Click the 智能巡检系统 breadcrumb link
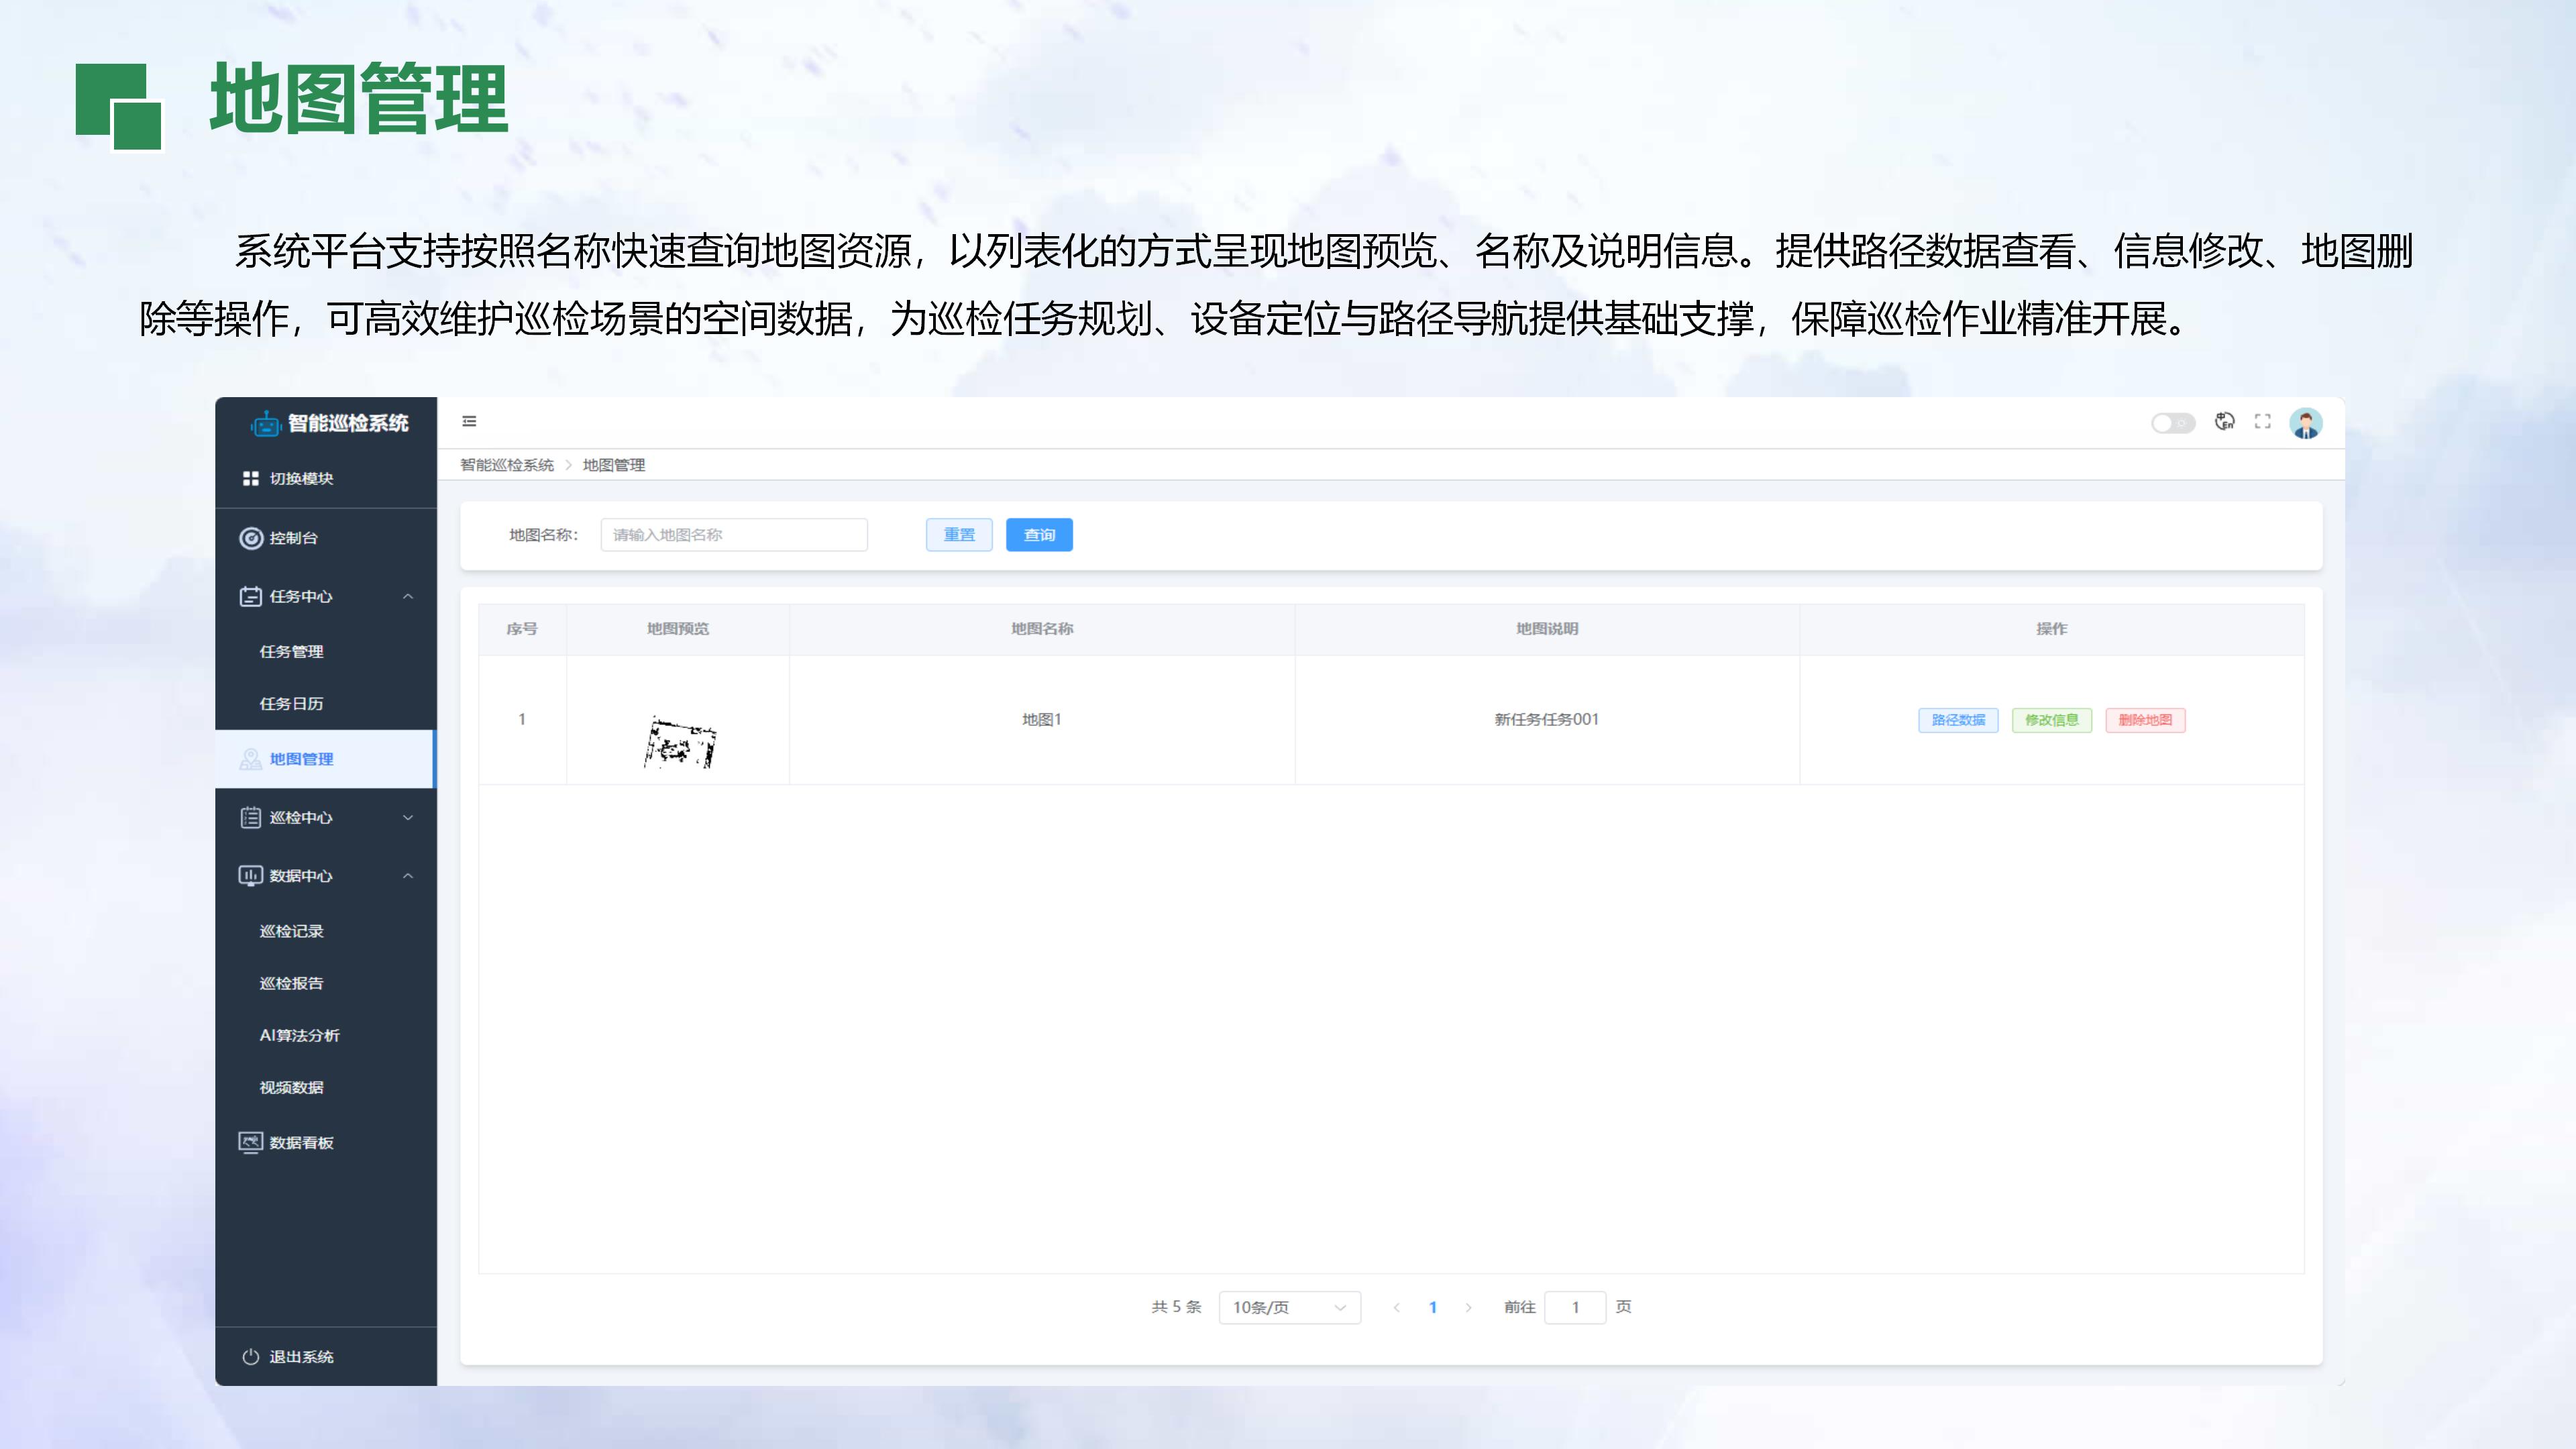Image resolution: width=2576 pixels, height=1449 pixels. click(x=507, y=466)
